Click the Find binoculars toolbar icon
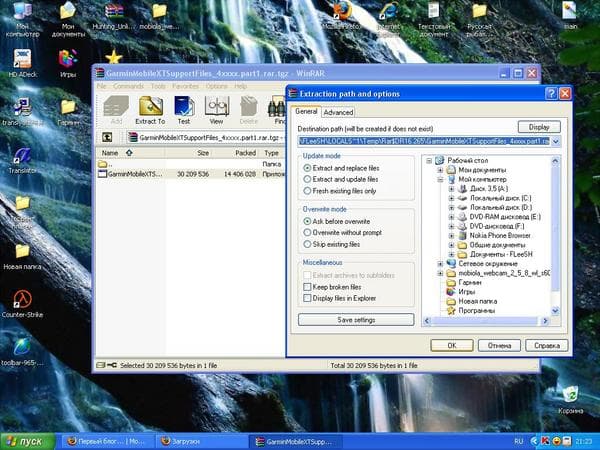 click(x=276, y=110)
